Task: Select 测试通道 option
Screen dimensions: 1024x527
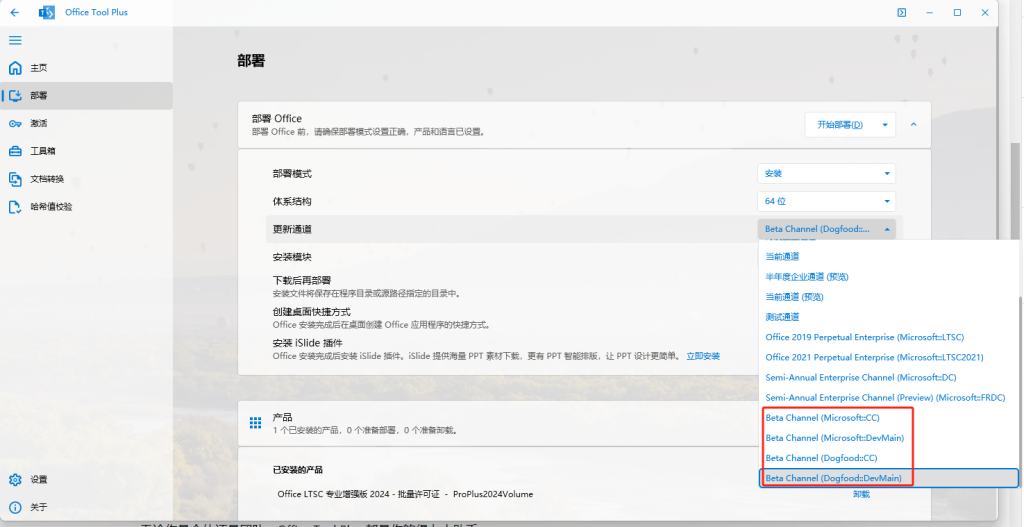Action: click(889, 317)
